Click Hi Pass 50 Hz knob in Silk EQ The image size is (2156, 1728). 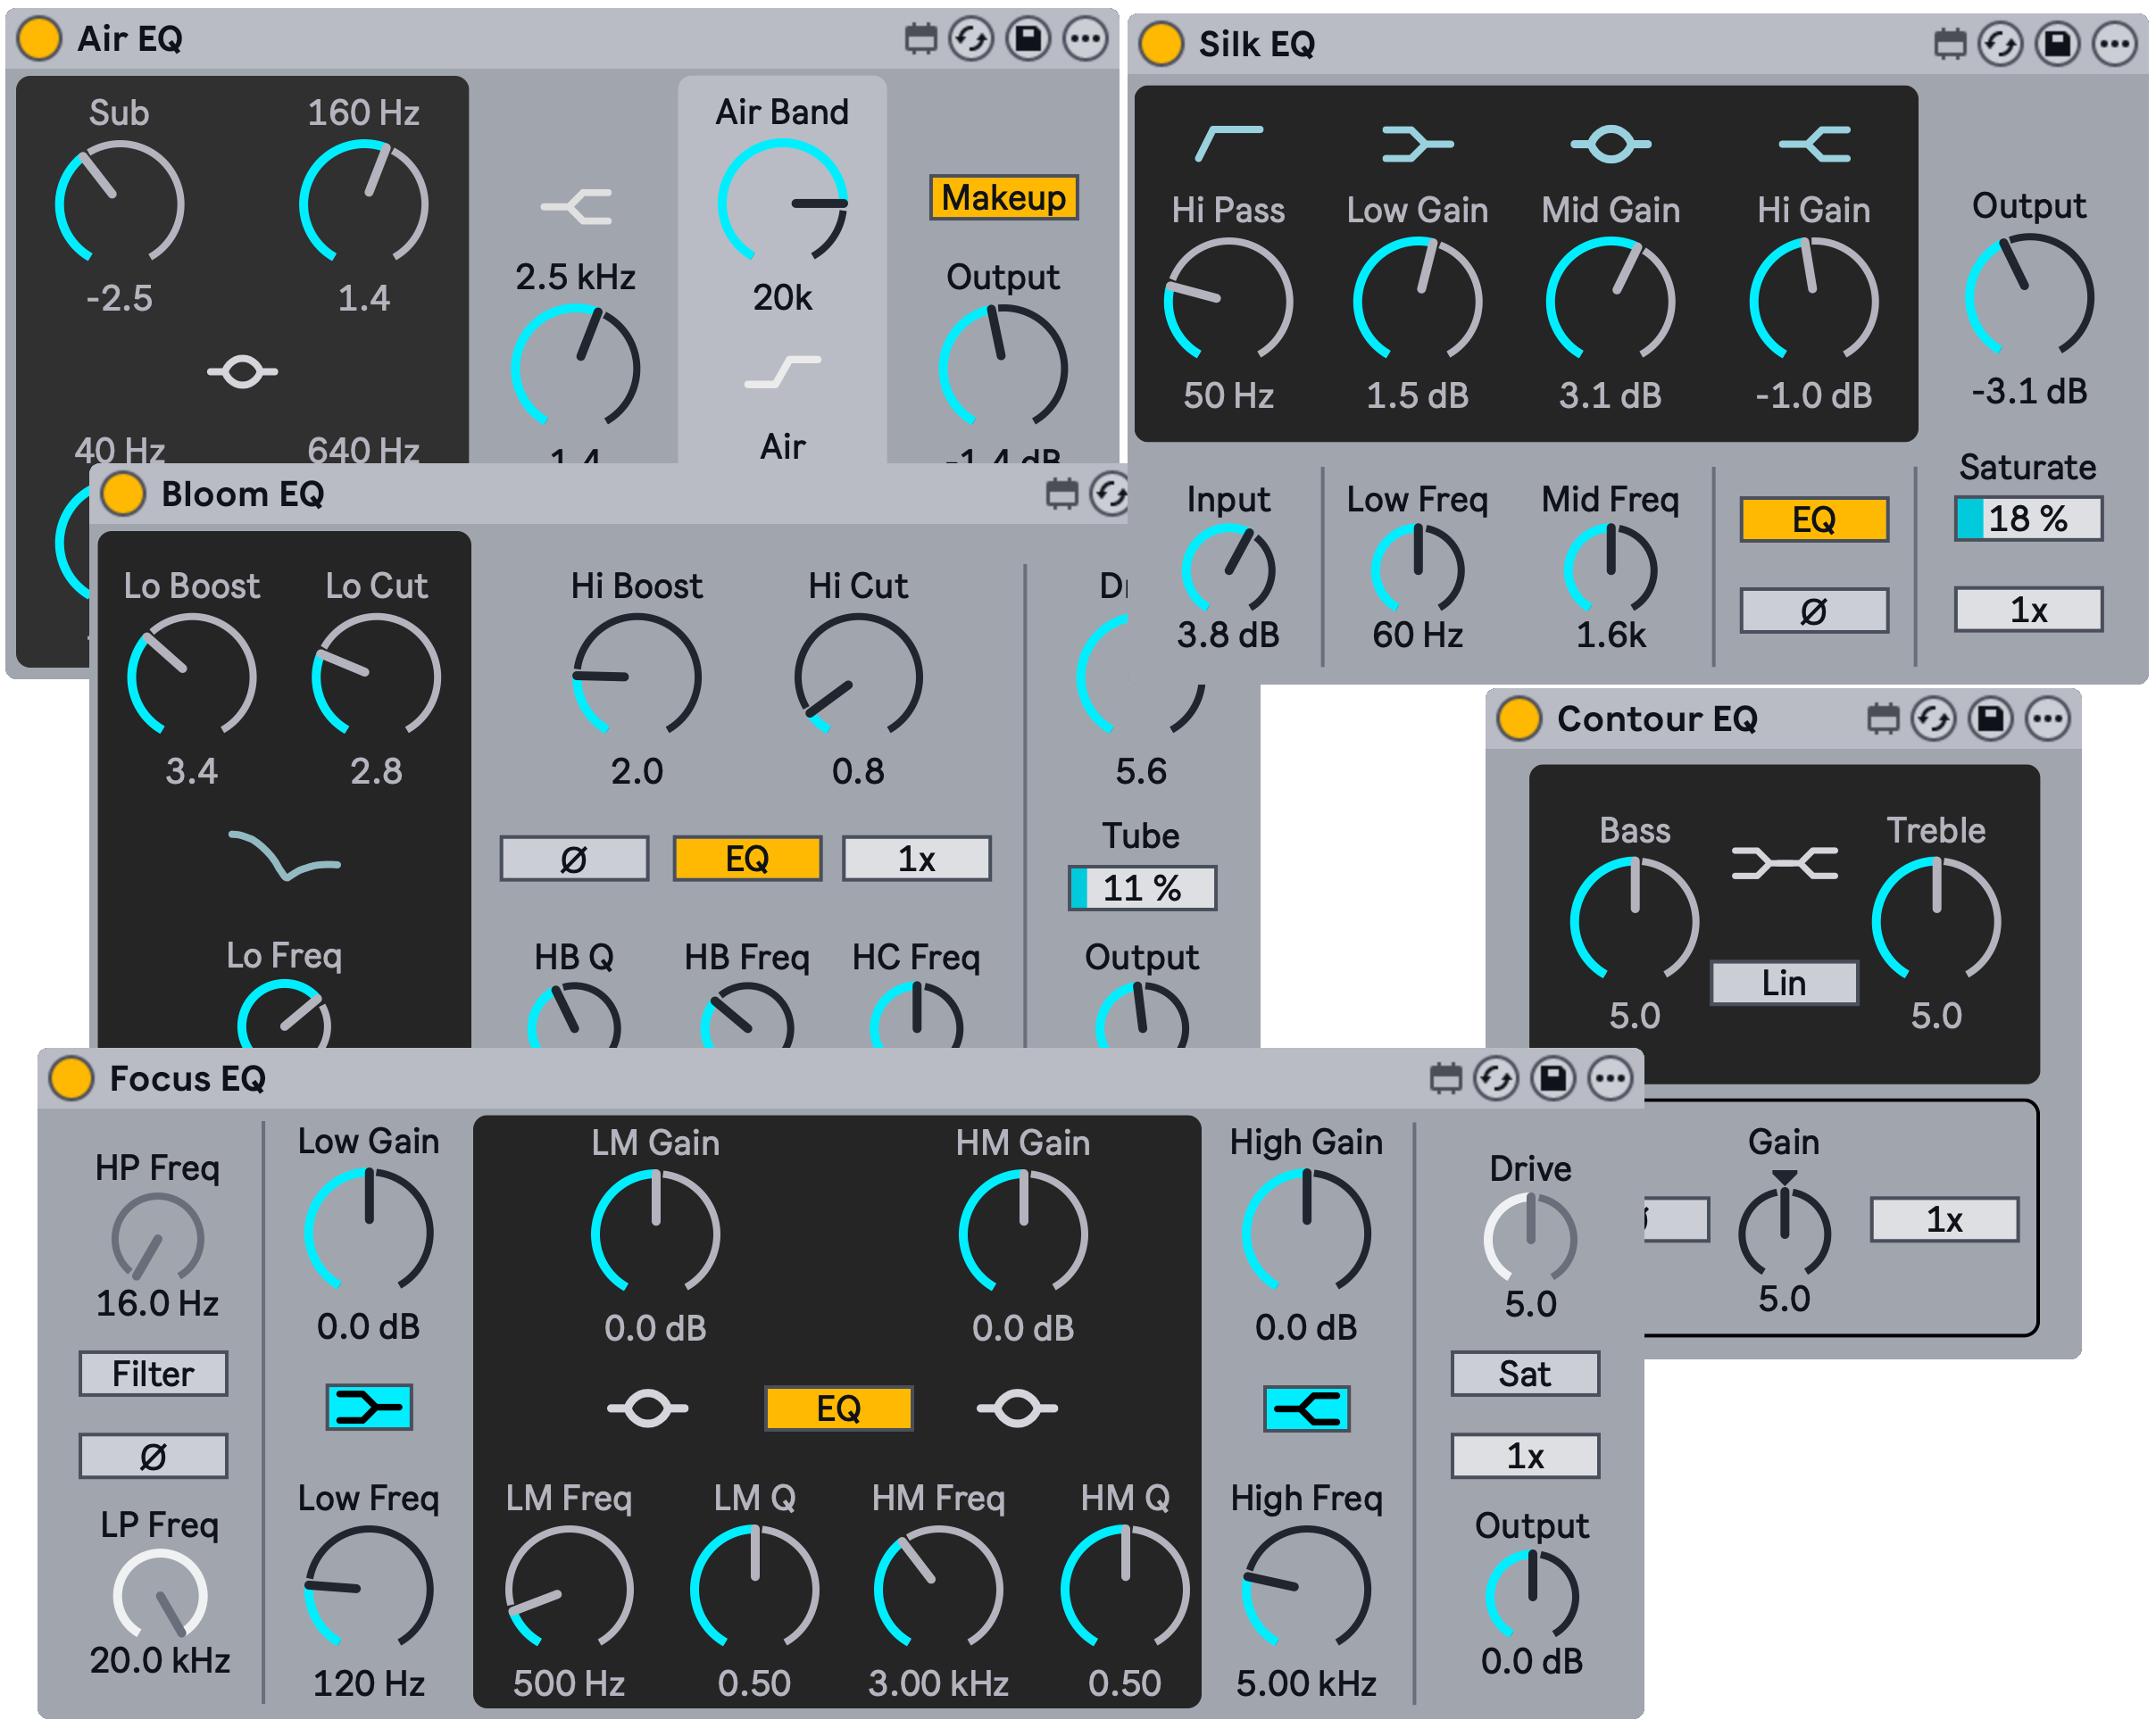(1229, 300)
